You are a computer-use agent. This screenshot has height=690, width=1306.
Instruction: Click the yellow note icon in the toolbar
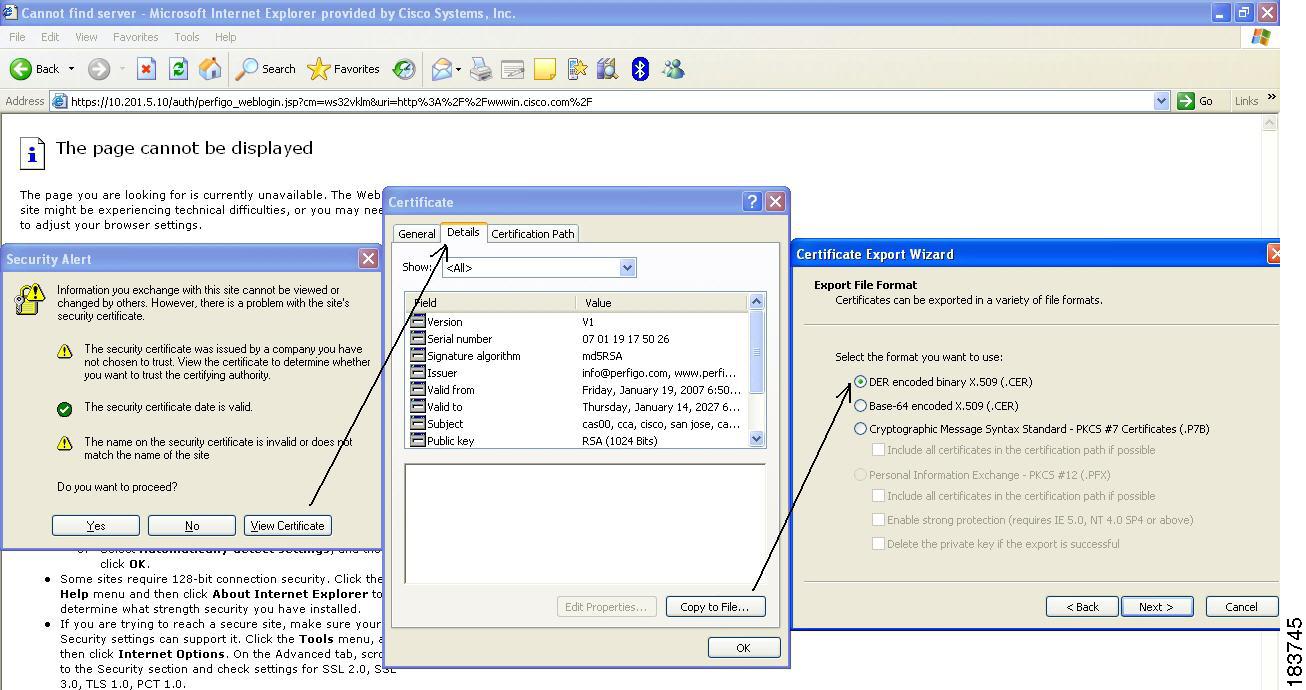[x=545, y=69]
